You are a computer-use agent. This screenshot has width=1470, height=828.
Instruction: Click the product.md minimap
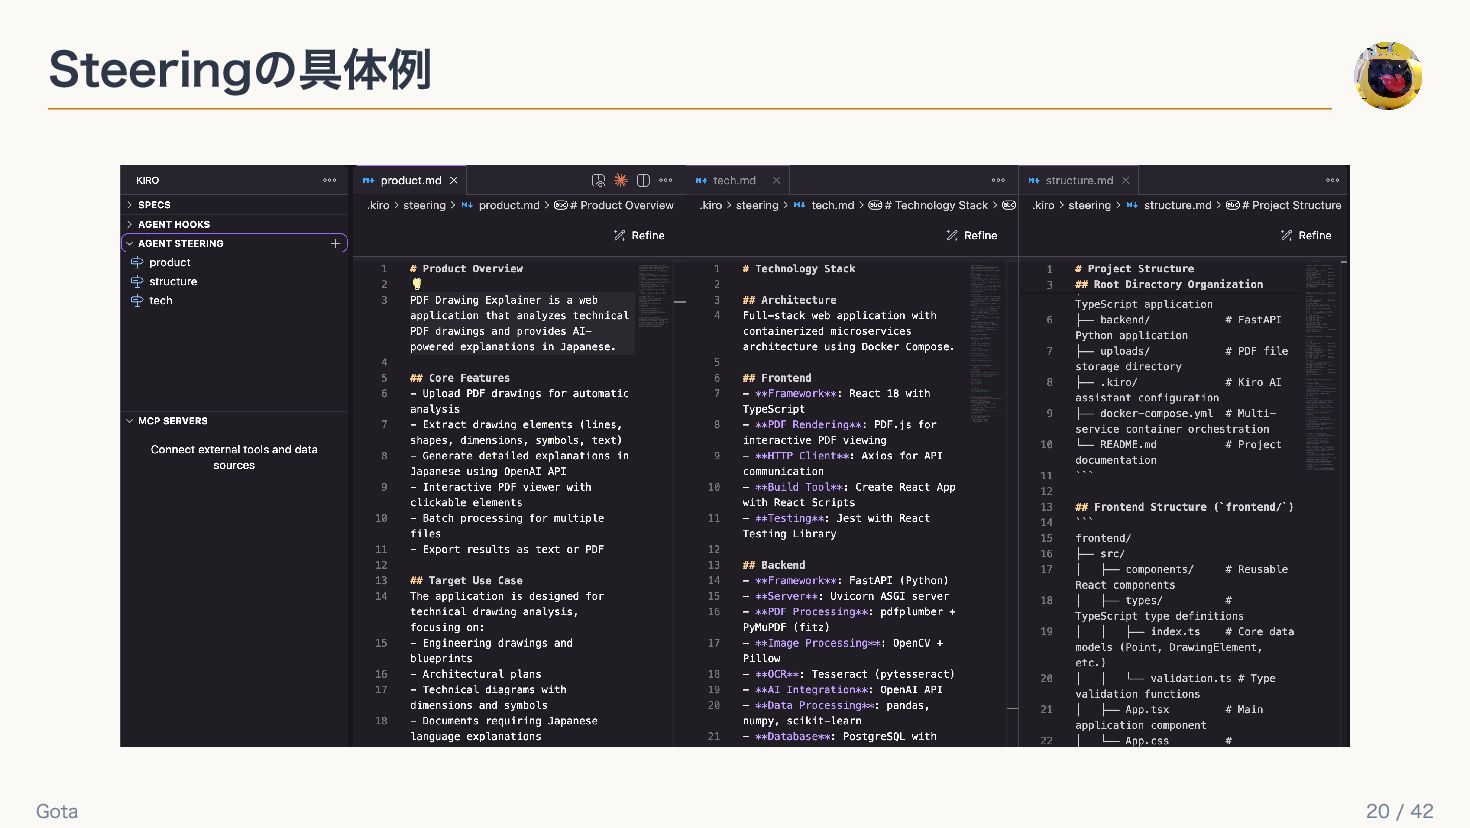(654, 295)
